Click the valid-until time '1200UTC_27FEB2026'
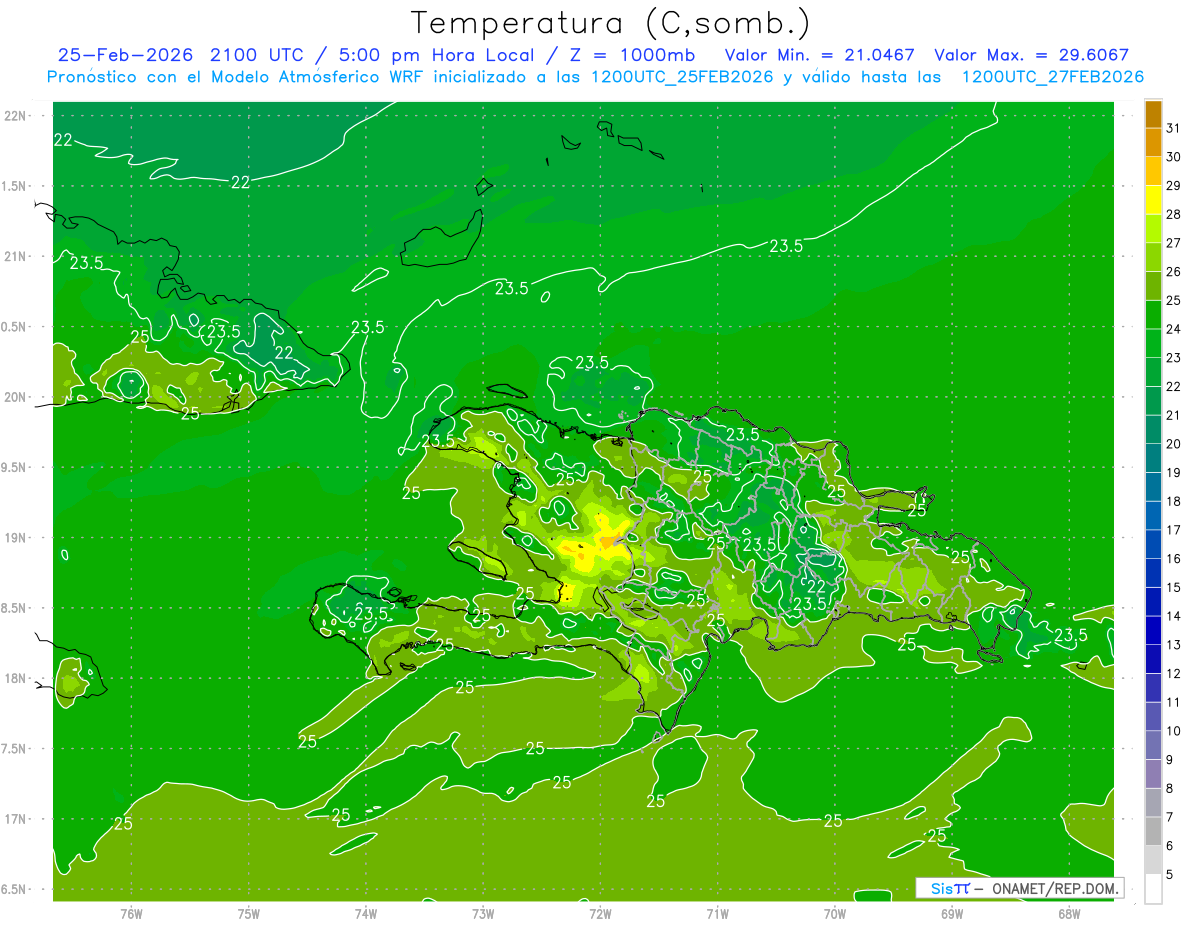Screen dimensions: 1200x927 pos(1053,77)
